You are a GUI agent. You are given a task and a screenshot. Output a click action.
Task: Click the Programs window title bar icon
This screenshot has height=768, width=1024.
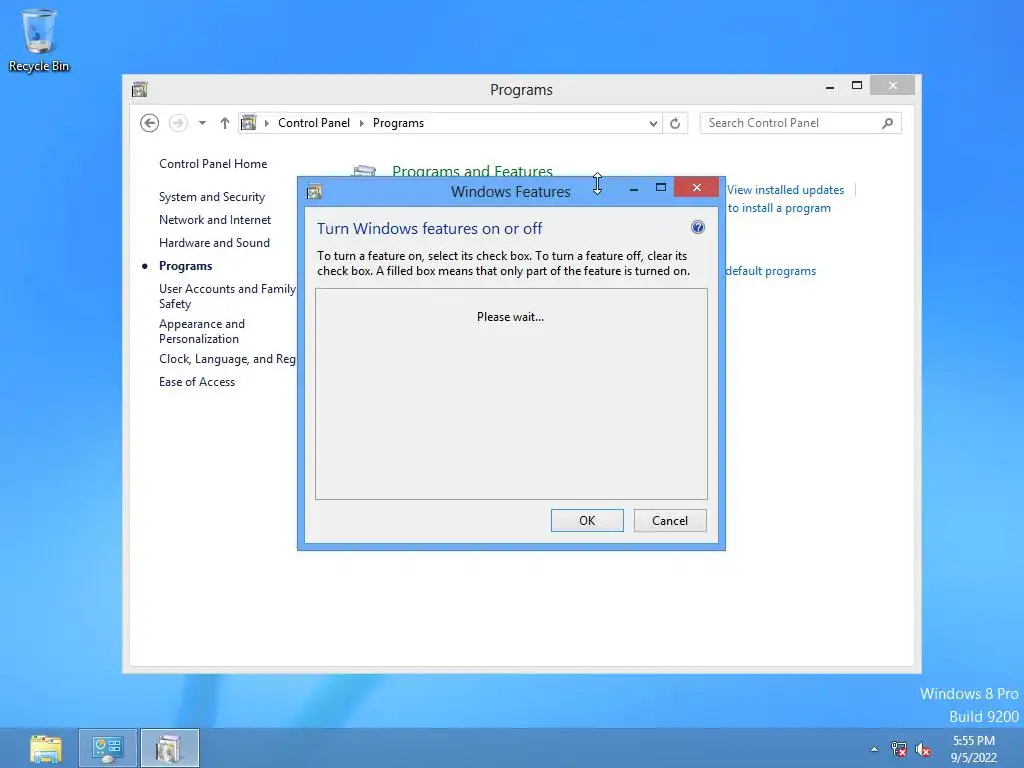[140, 89]
